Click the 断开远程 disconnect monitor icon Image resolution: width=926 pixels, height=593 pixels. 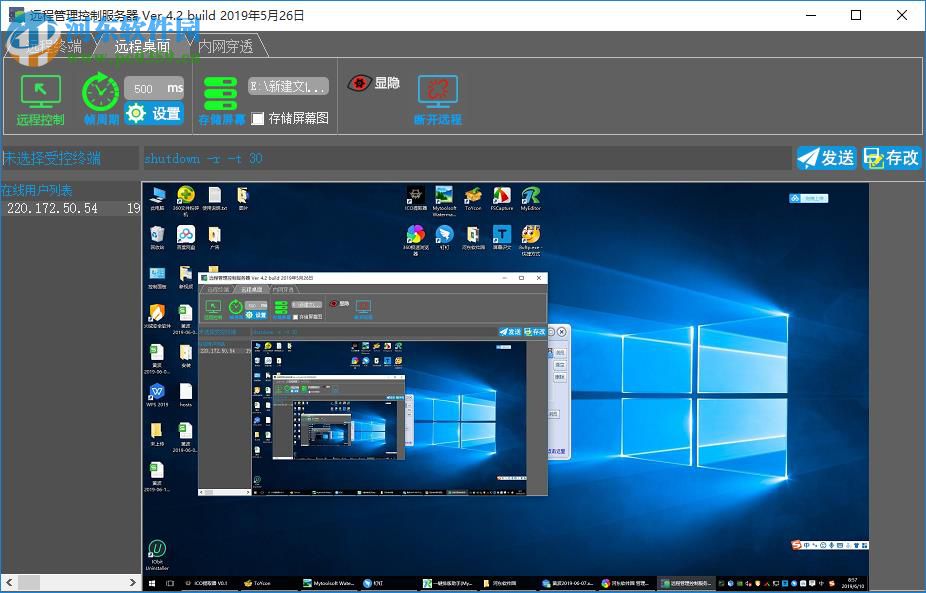click(x=437, y=92)
